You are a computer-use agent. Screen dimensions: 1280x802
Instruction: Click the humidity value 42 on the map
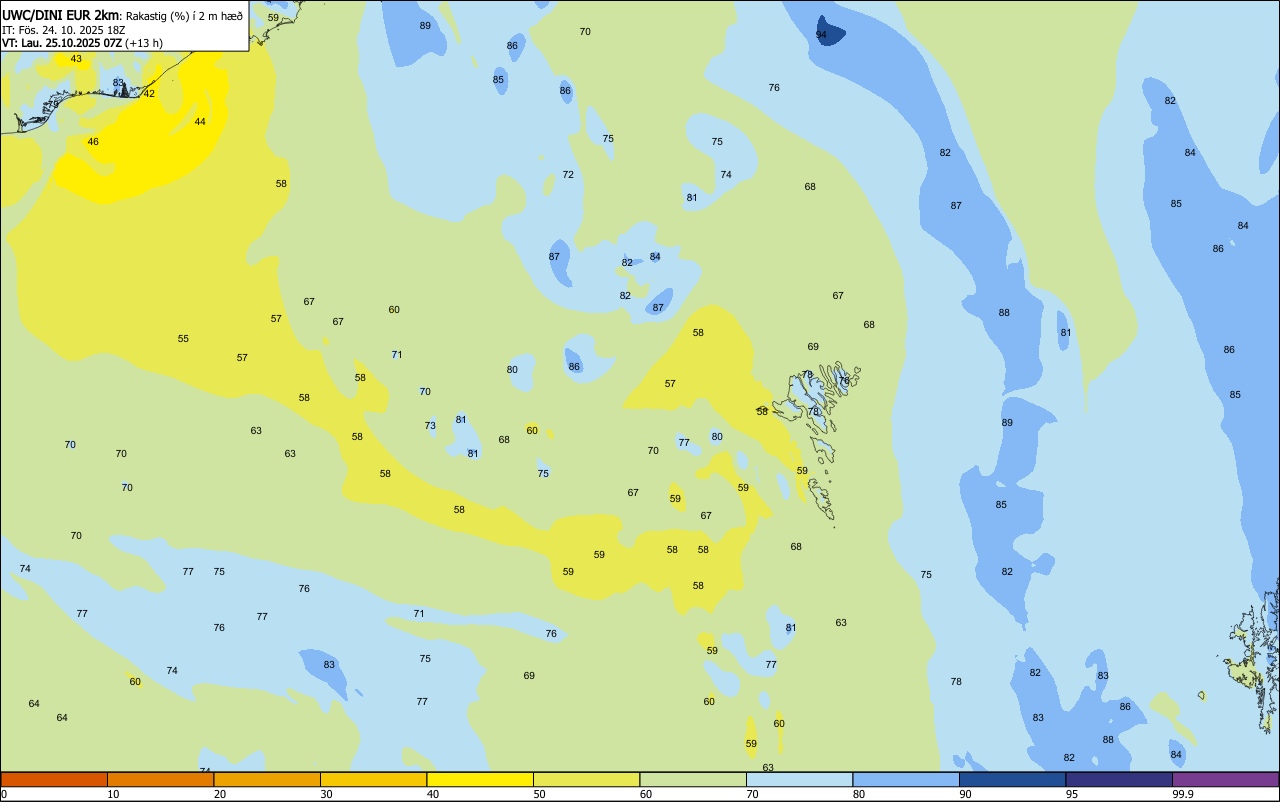(149, 93)
